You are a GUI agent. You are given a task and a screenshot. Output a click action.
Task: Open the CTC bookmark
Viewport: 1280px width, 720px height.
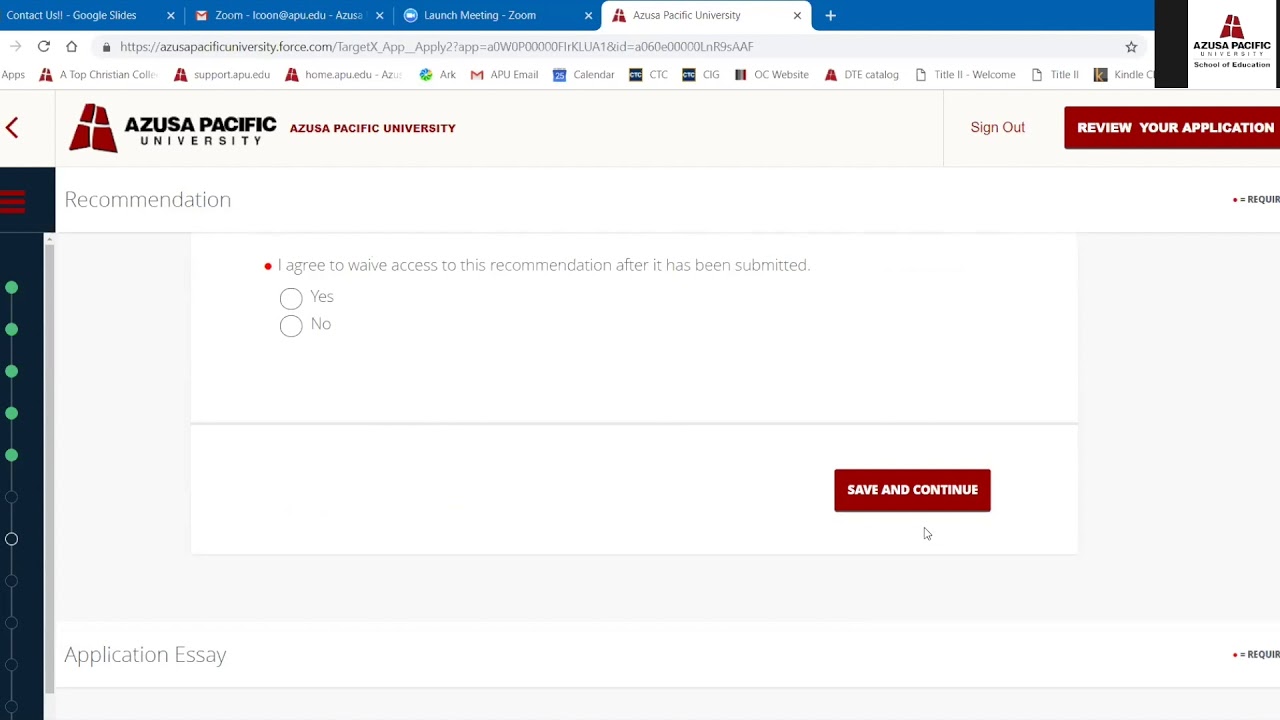648,74
